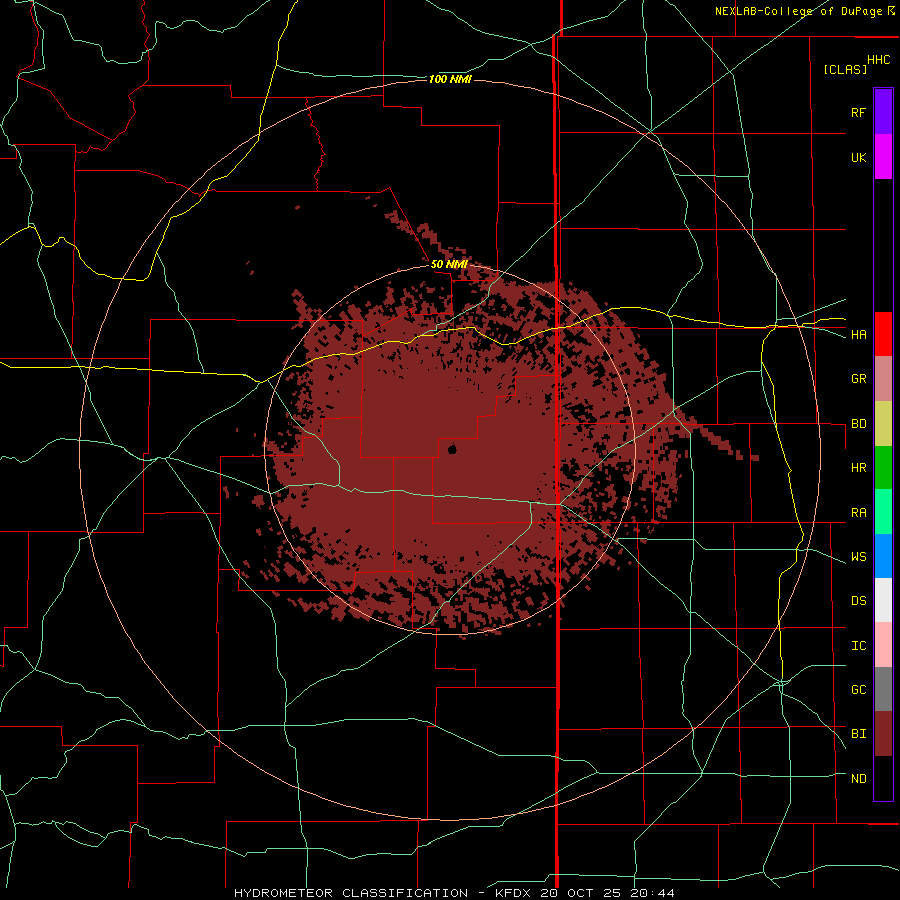
Task: Click the BD legend label
Action: [x=858, y=424]
